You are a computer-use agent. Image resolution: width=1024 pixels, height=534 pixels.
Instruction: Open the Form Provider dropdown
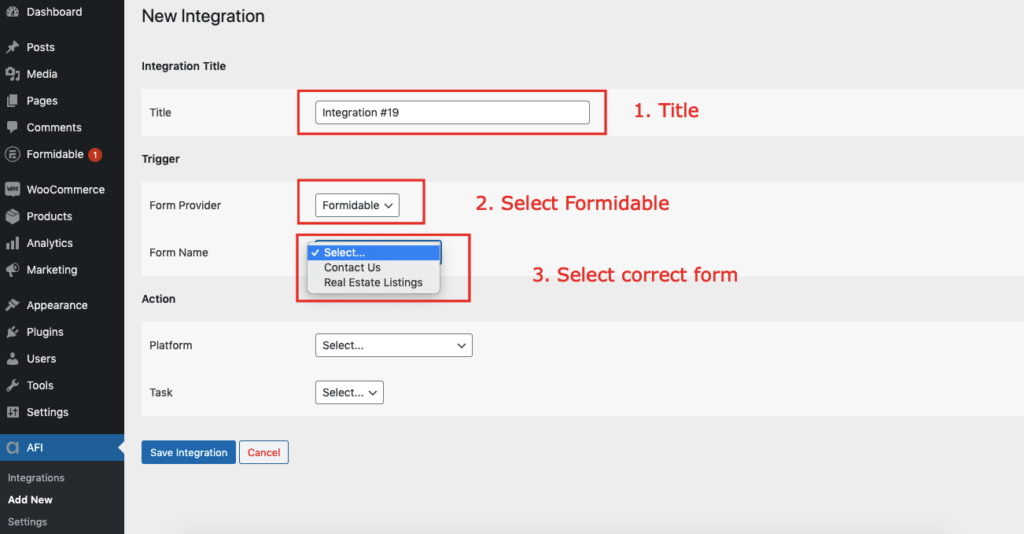click(x=357, y=205)
